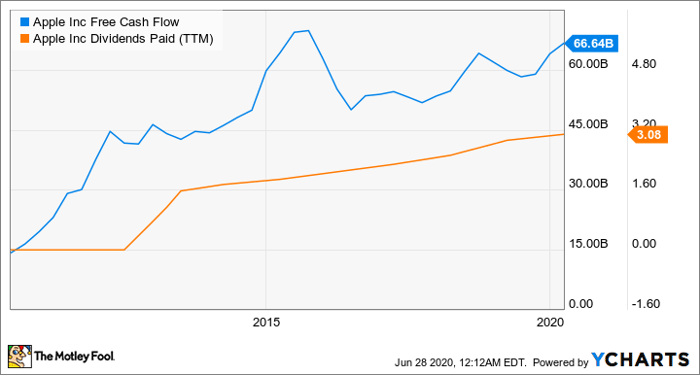The height and width of the screenshot is (375, 700).
Task: Click the orange 3.08 value tag
Action: coord(648,134)
